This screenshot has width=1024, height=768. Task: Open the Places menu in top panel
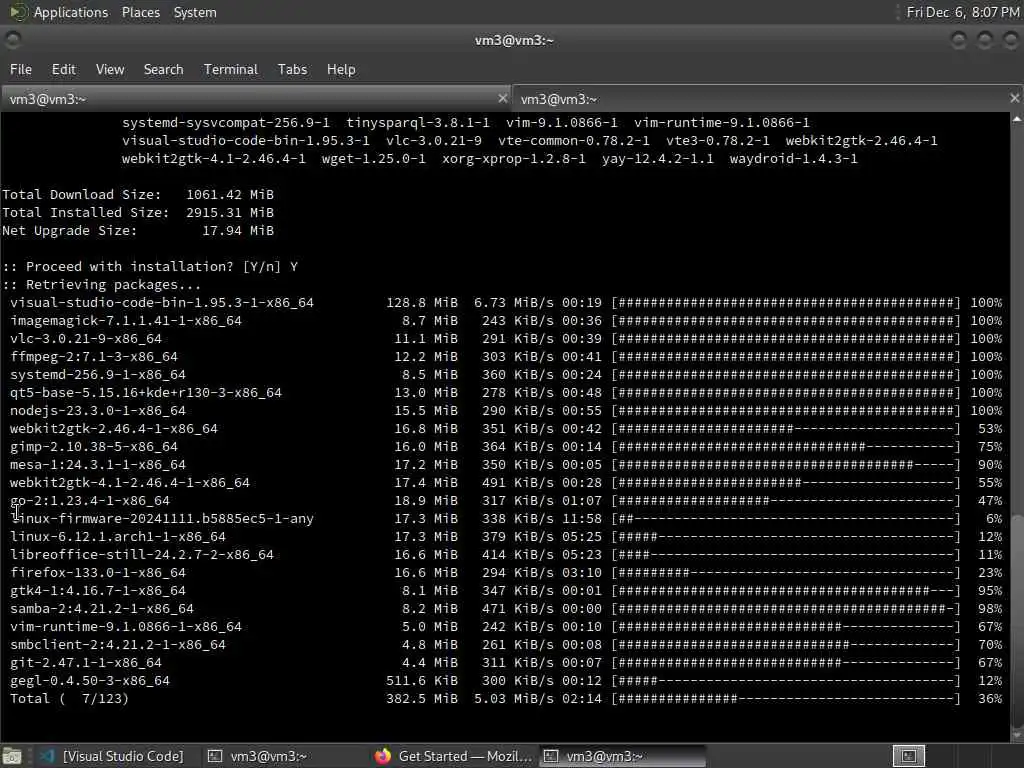click(140, 12)
